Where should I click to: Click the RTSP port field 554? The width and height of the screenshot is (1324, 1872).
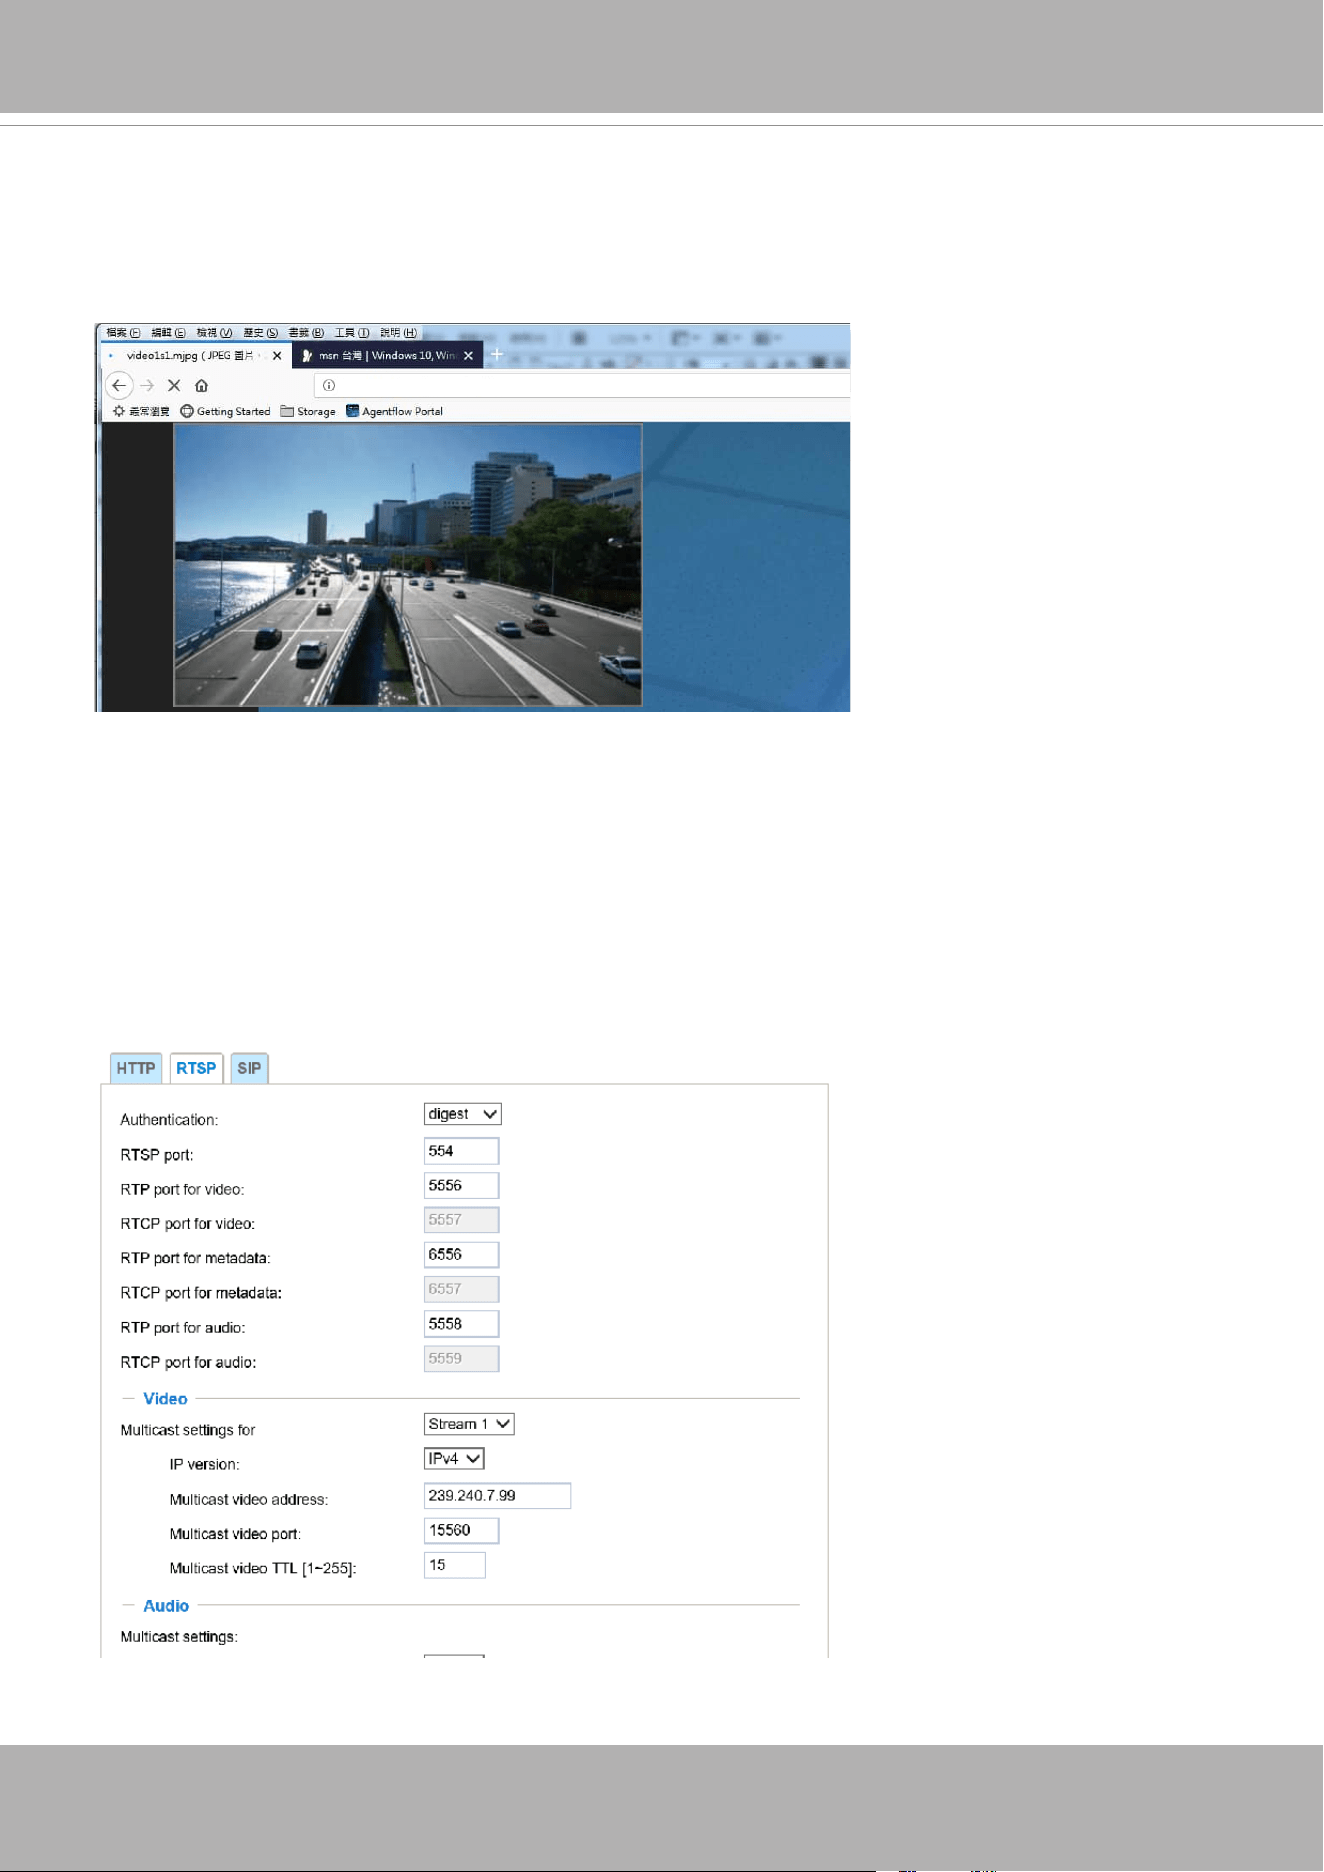(x=461, y=1151)
